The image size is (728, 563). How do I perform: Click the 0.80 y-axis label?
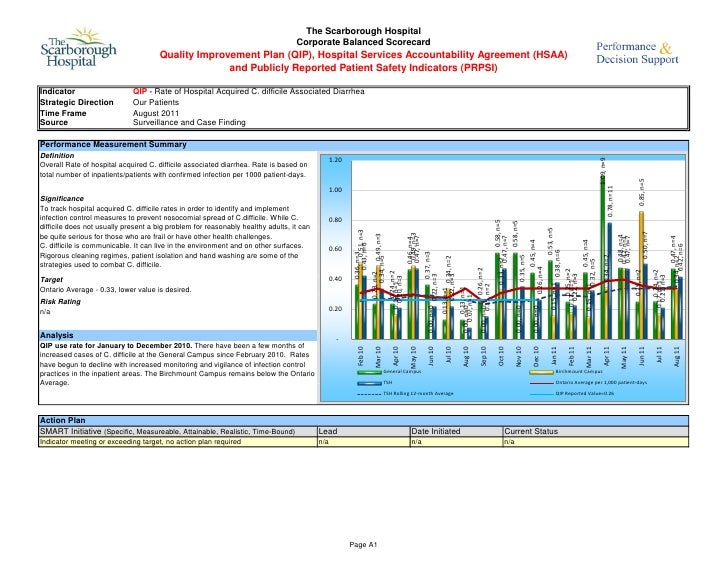[335, 220]
